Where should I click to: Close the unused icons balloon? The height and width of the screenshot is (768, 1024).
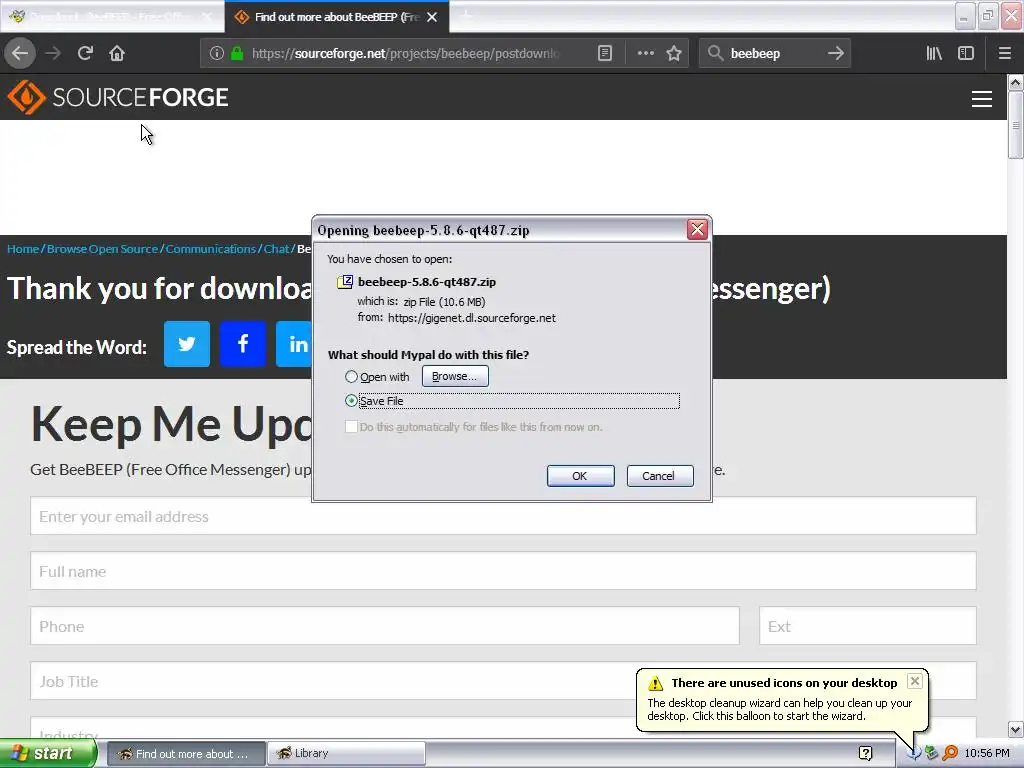(915, 681)
